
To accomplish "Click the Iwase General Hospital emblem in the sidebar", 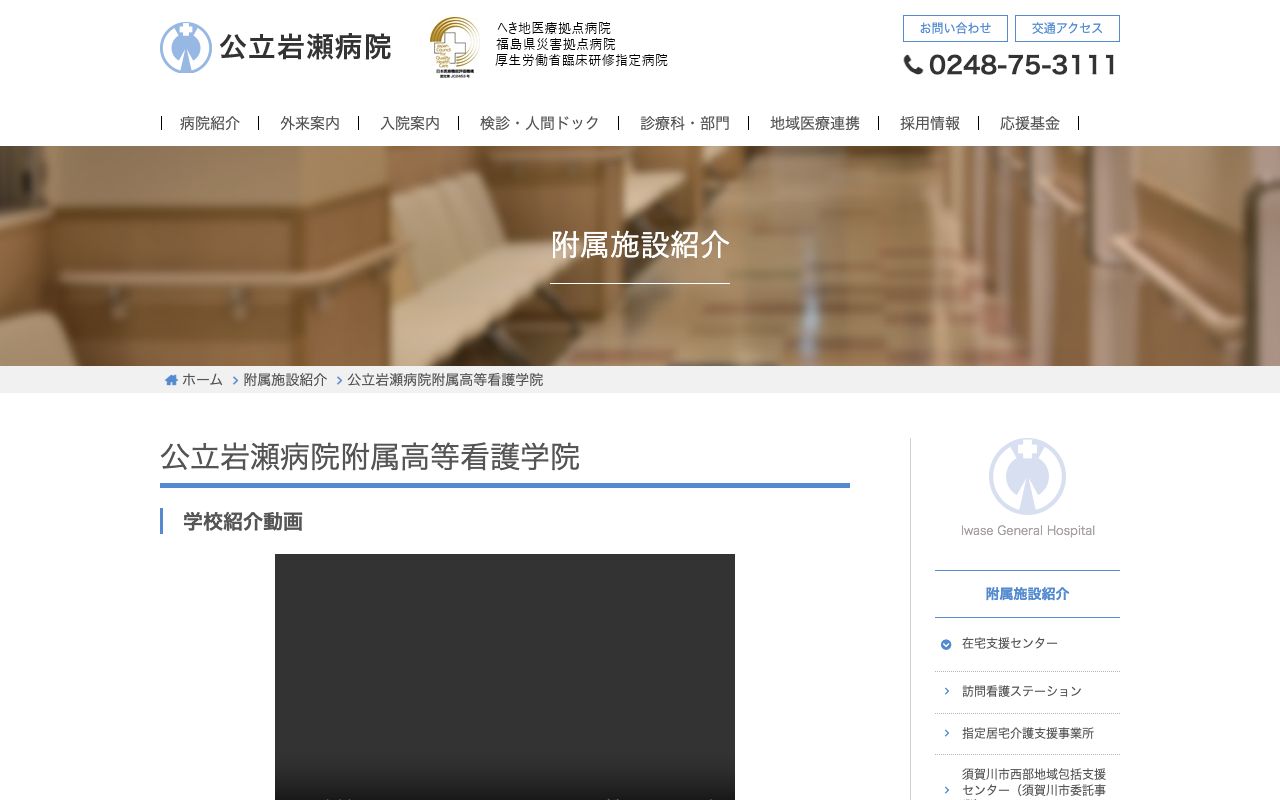I will [x=1026, y=475].
